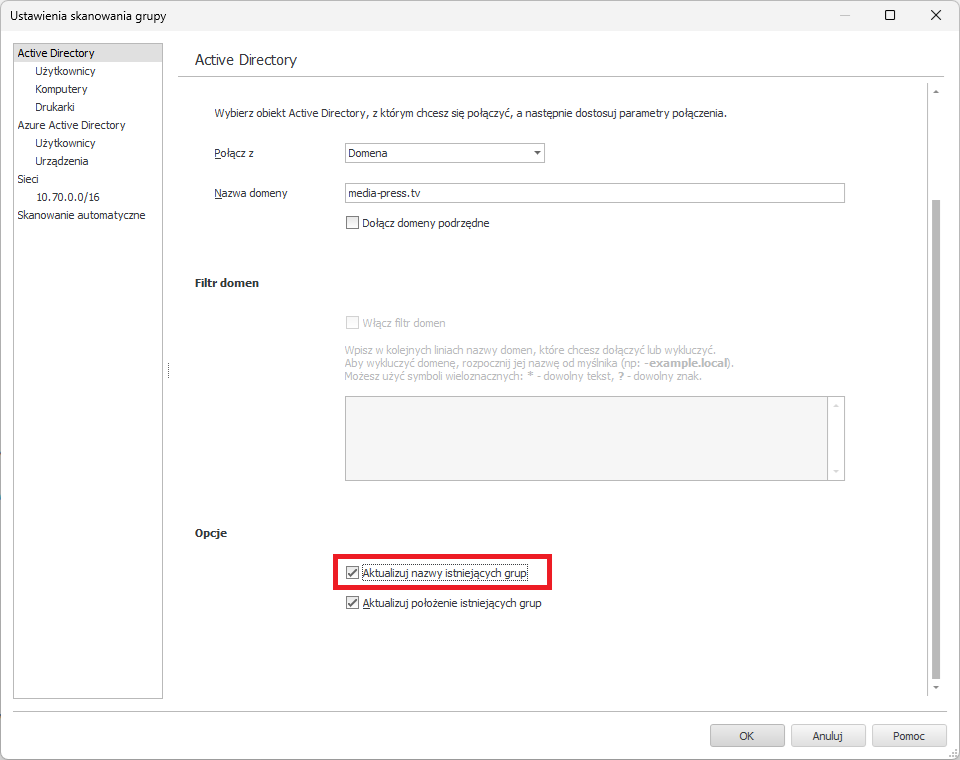Click the OK button
The width and height of the screenshot is (960, 760).
pos(747,736)
